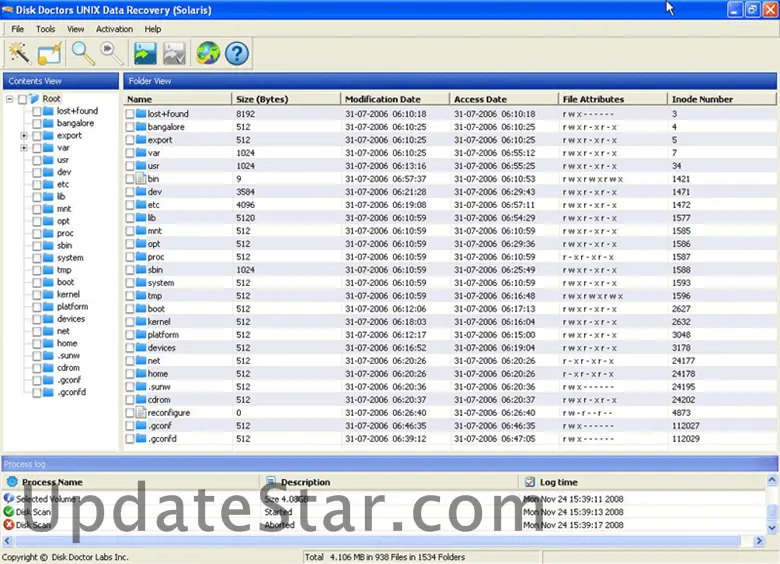
Task: Check the Root checkbox in tree
Action: tap(22, 99)
